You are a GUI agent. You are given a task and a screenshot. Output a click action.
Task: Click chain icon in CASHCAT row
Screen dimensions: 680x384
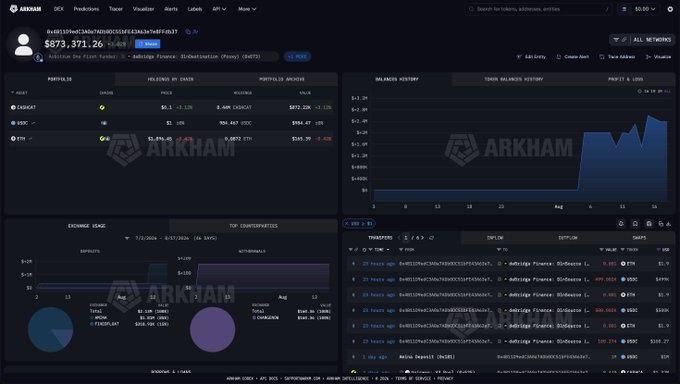click(102, 107)
